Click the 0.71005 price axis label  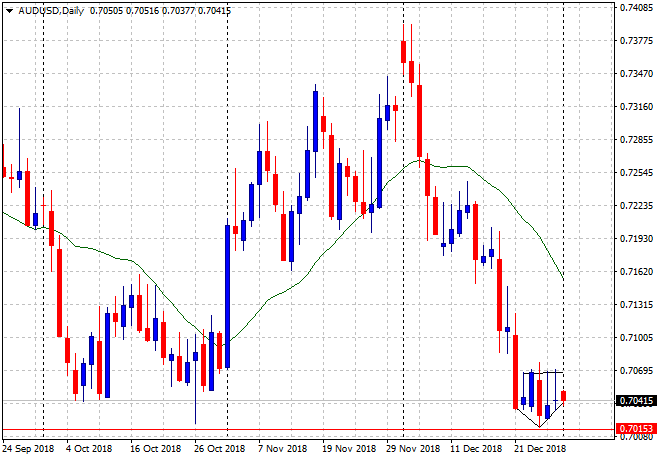coord(636,338)
